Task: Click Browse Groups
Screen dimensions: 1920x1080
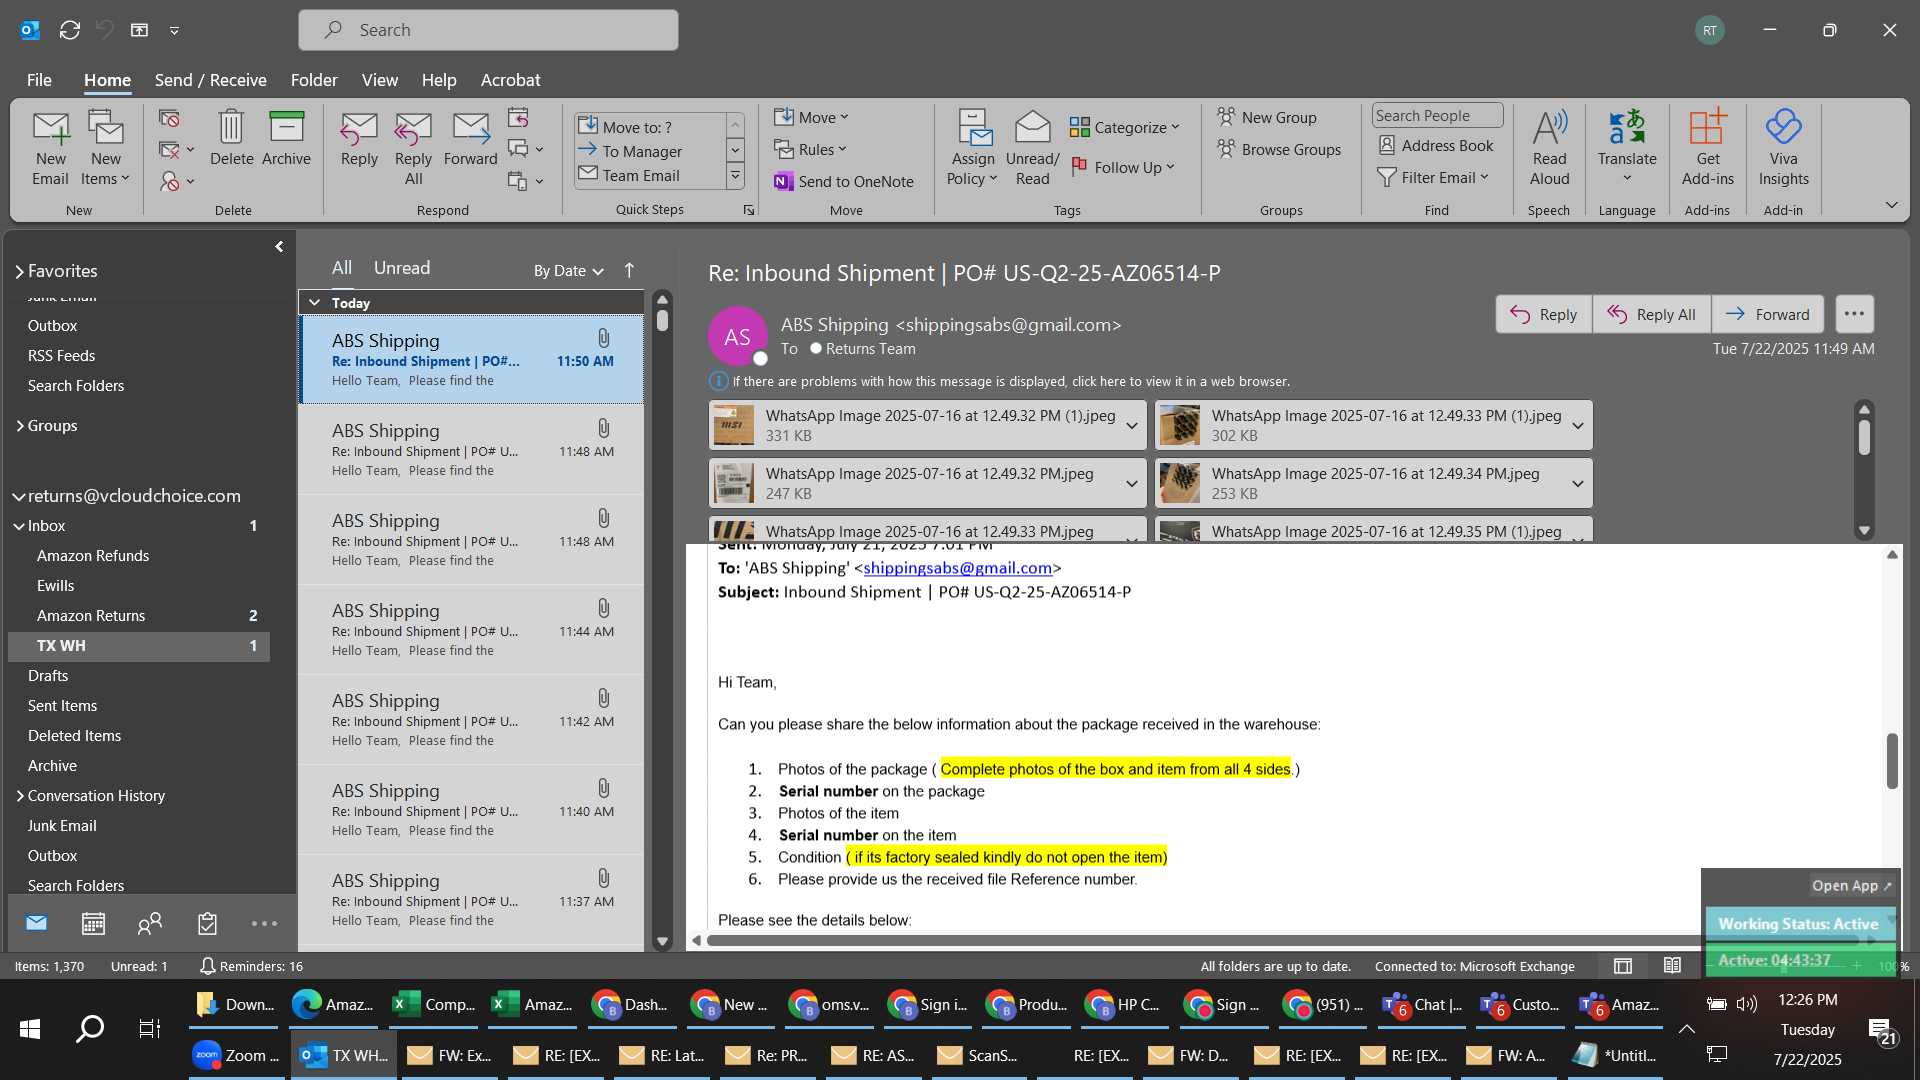Action: [1279, 149]
